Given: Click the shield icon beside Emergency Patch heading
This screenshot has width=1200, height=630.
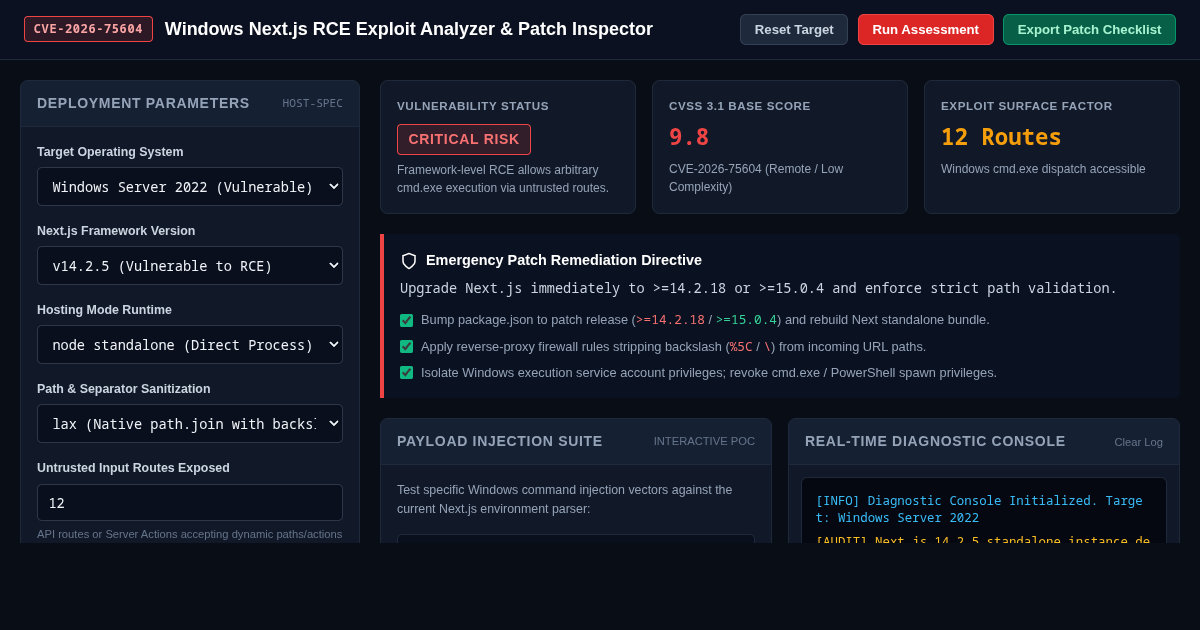Looking at the screenshot, I should point(409,260).
